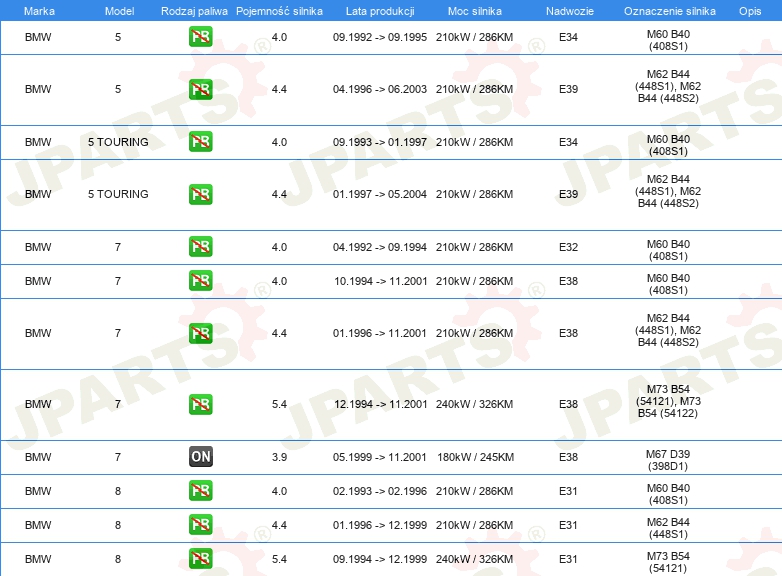Select date range 01.1996 -> 11.2001
Screen dimensions: 782x576
(x=380, y=333)
